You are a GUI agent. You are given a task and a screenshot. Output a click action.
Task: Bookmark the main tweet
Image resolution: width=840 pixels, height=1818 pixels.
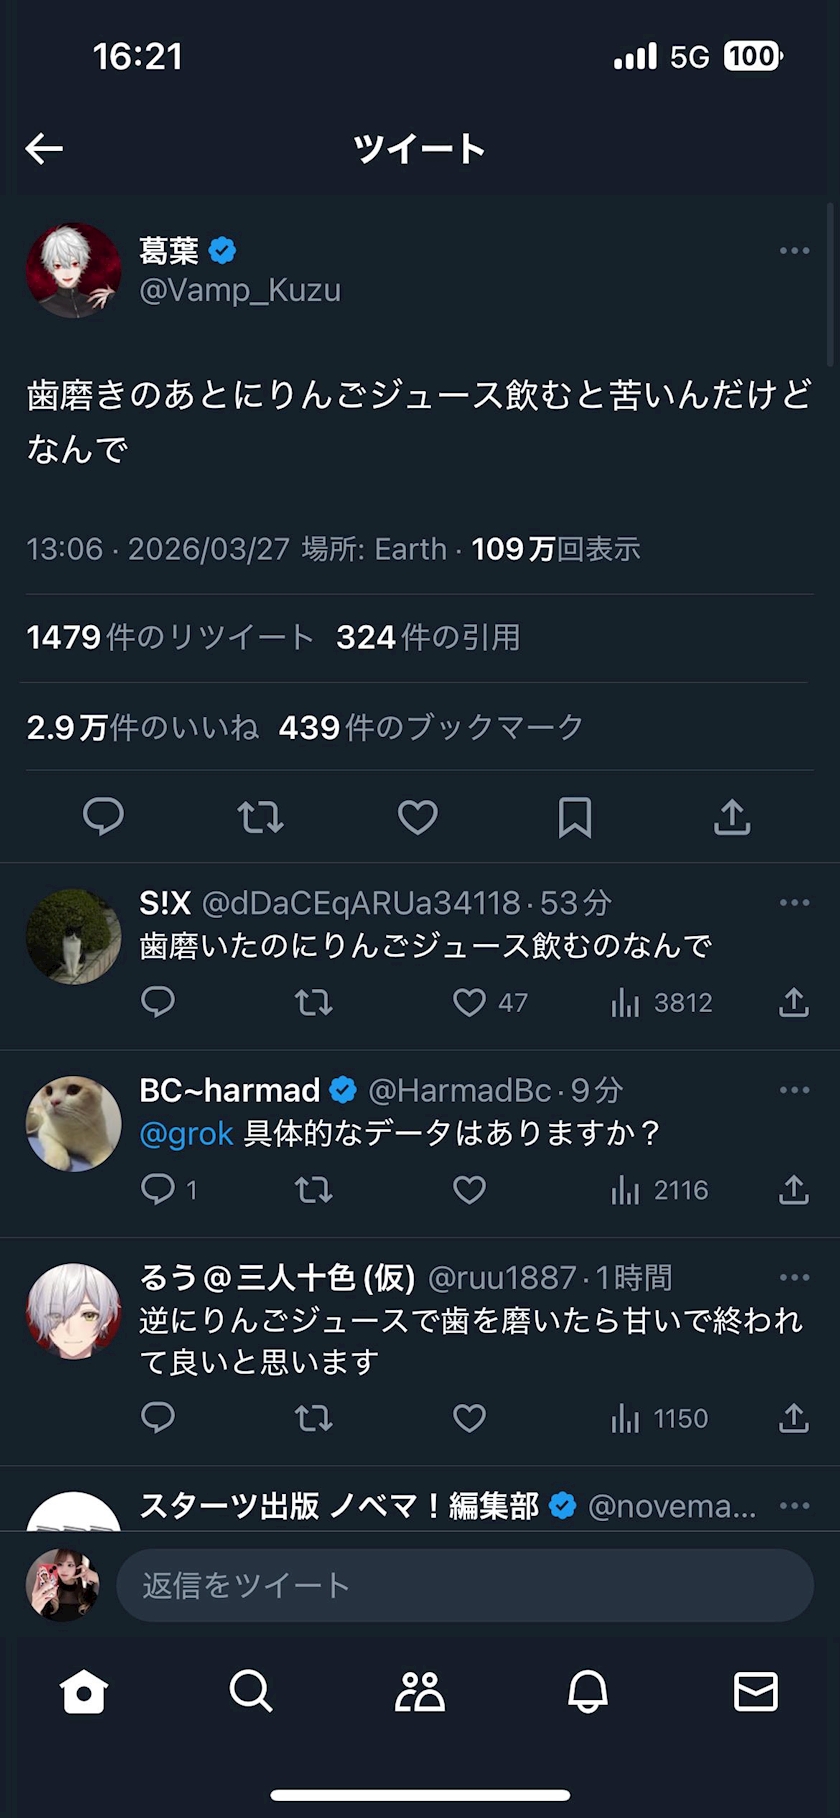tap(574, 817)
